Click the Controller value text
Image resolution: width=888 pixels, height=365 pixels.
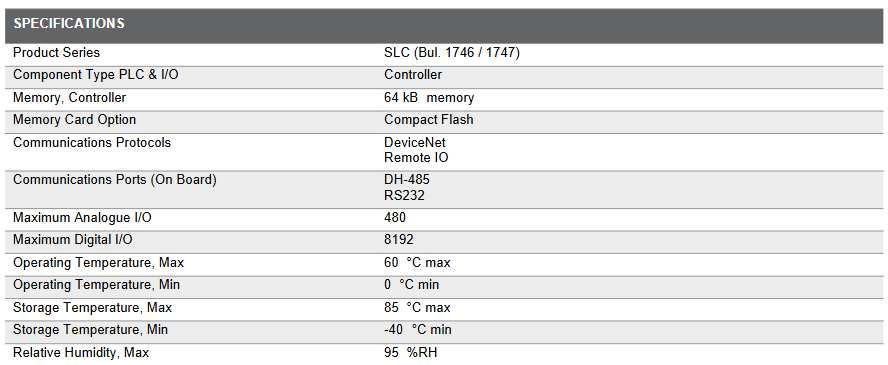[413, 75]
